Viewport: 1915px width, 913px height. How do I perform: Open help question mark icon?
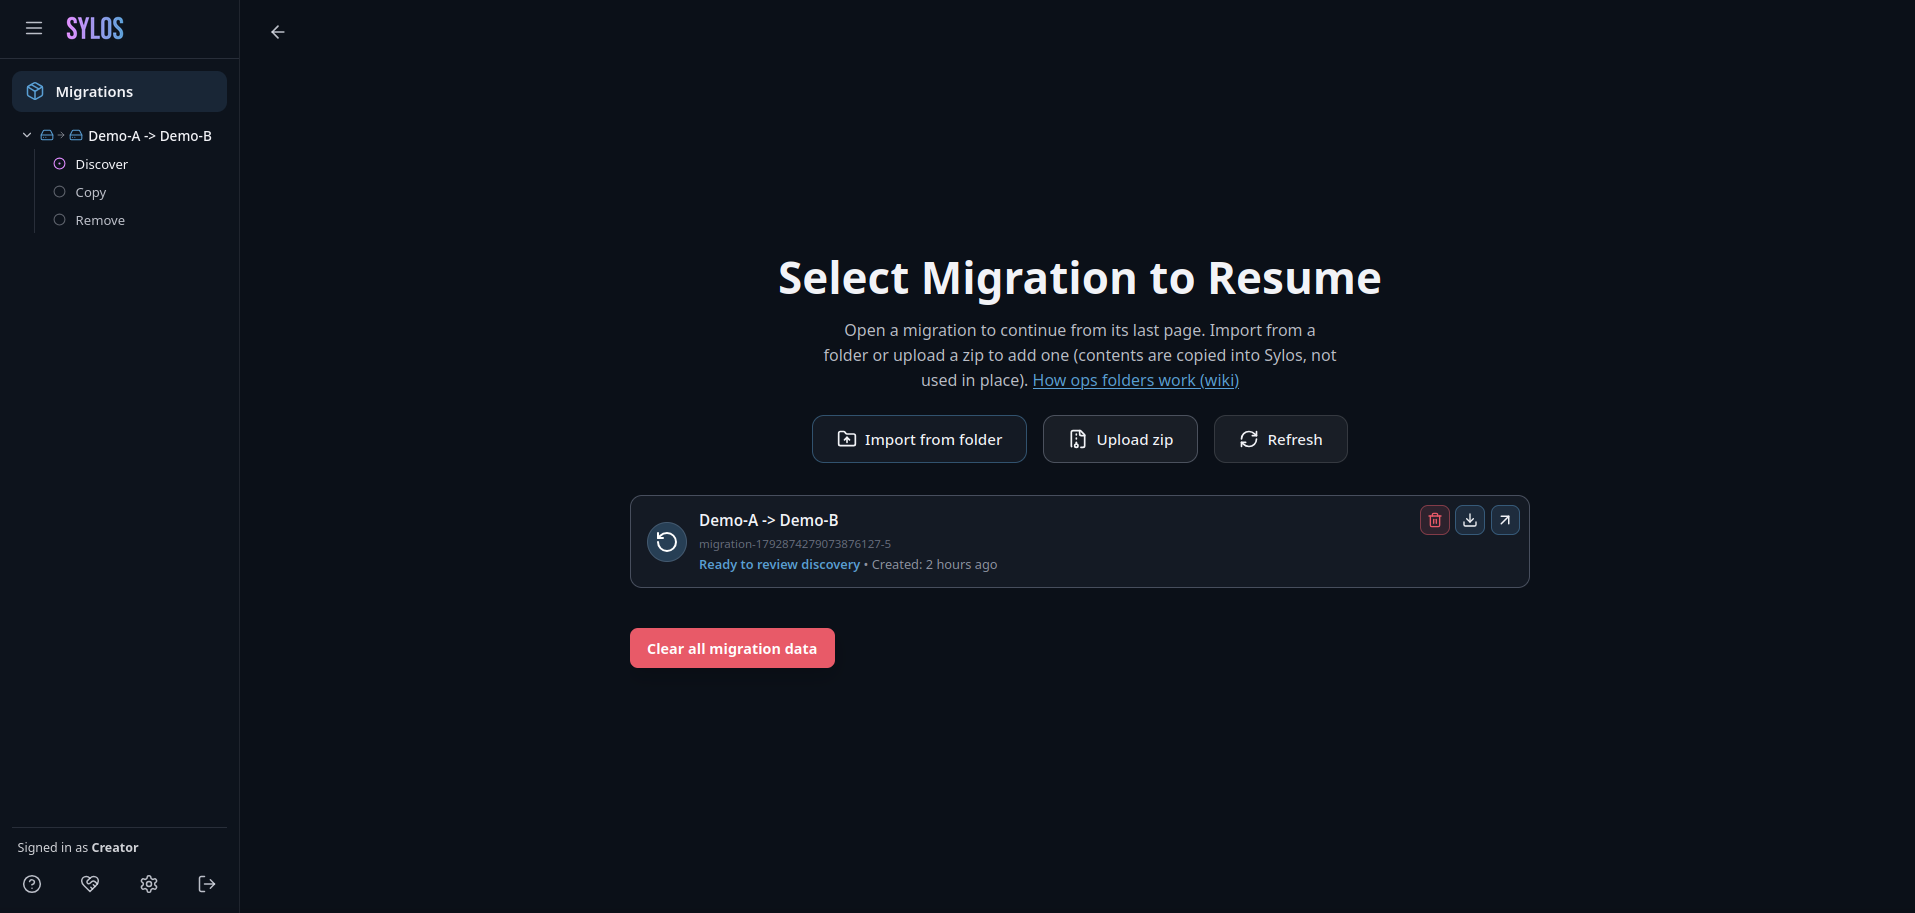coord(32,884)
